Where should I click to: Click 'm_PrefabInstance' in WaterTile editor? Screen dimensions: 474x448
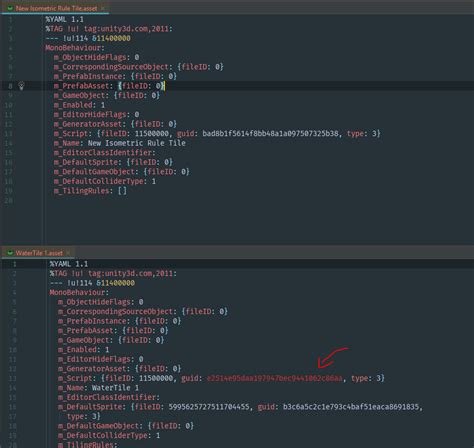92,321
